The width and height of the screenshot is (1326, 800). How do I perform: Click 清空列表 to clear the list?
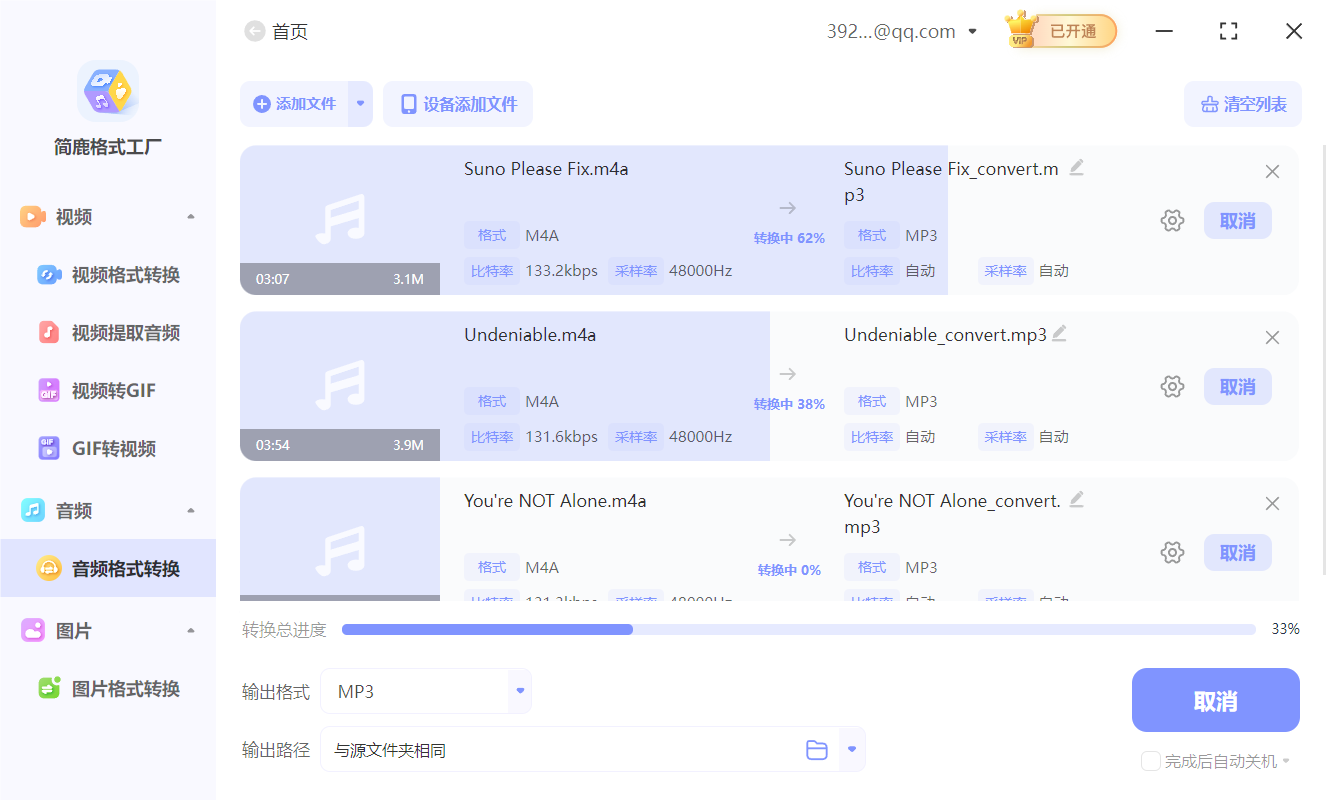coord(1243,104)
